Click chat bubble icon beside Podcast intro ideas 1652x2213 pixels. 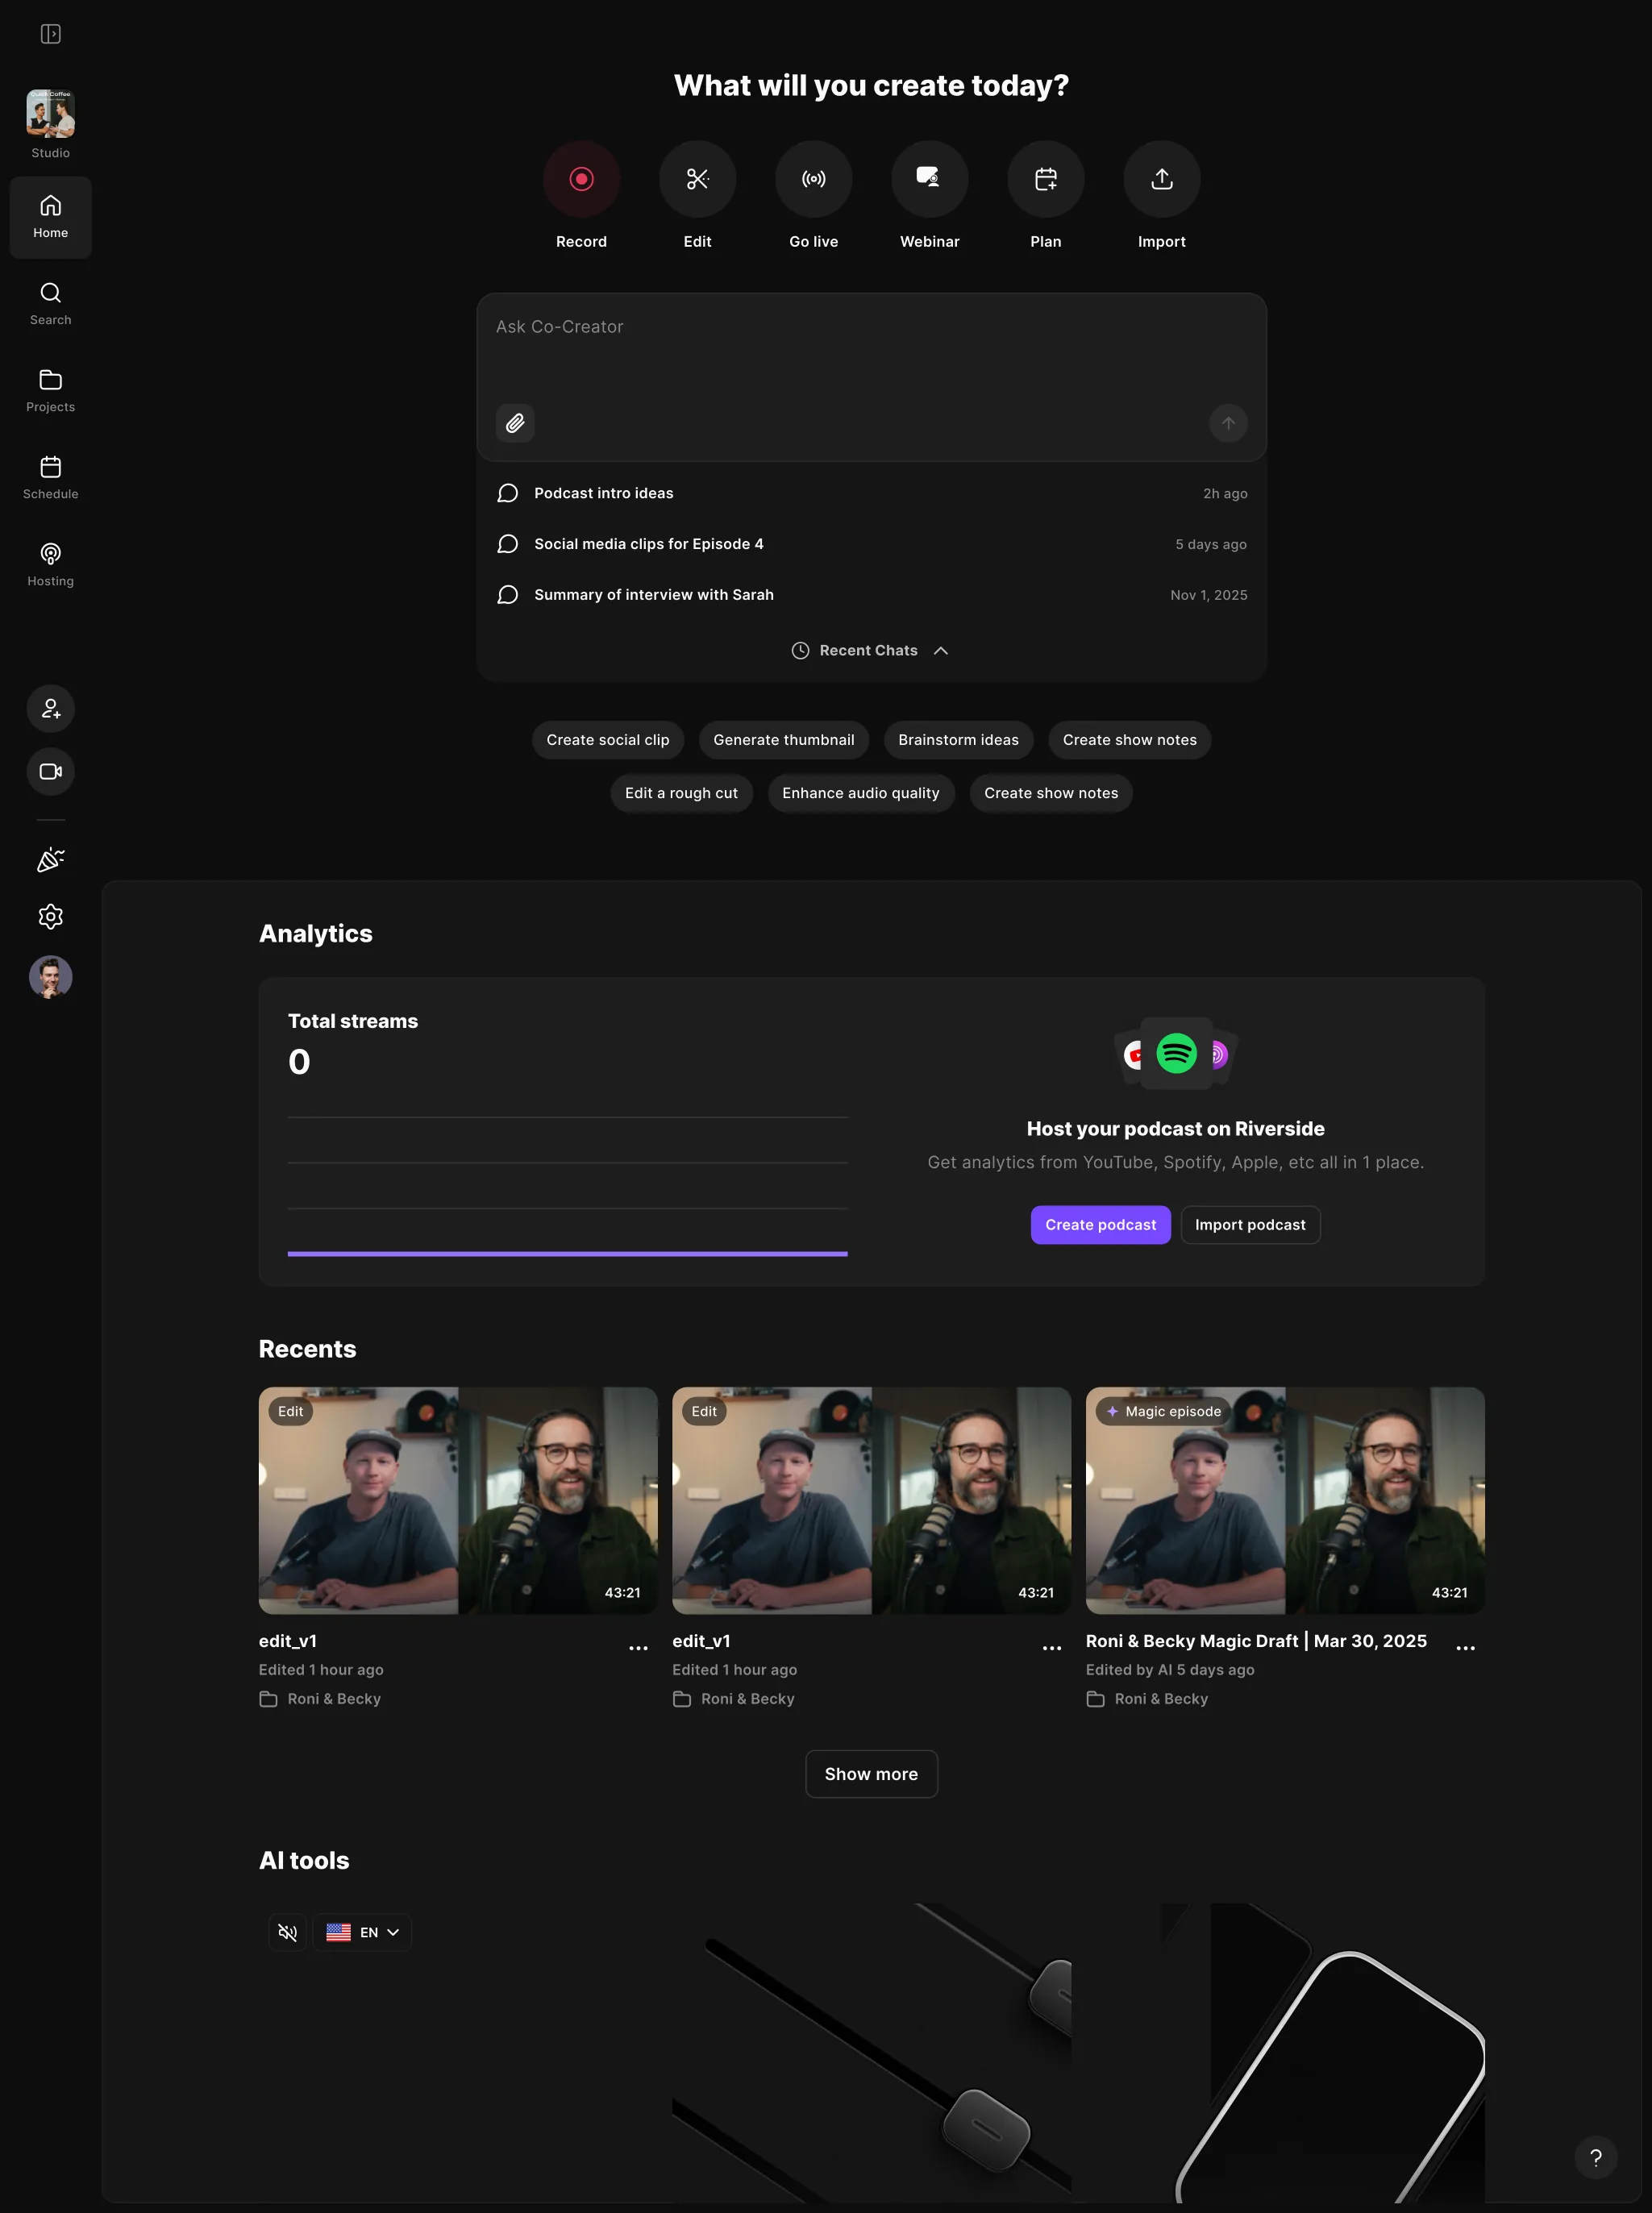(x=507, y=493)
